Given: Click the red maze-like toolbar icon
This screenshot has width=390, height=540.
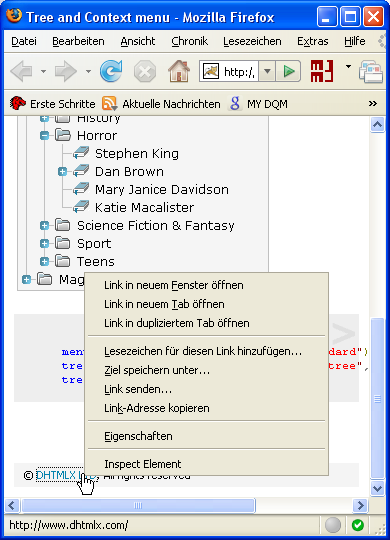Looking at the screenshot, I should tap(322, 71).
